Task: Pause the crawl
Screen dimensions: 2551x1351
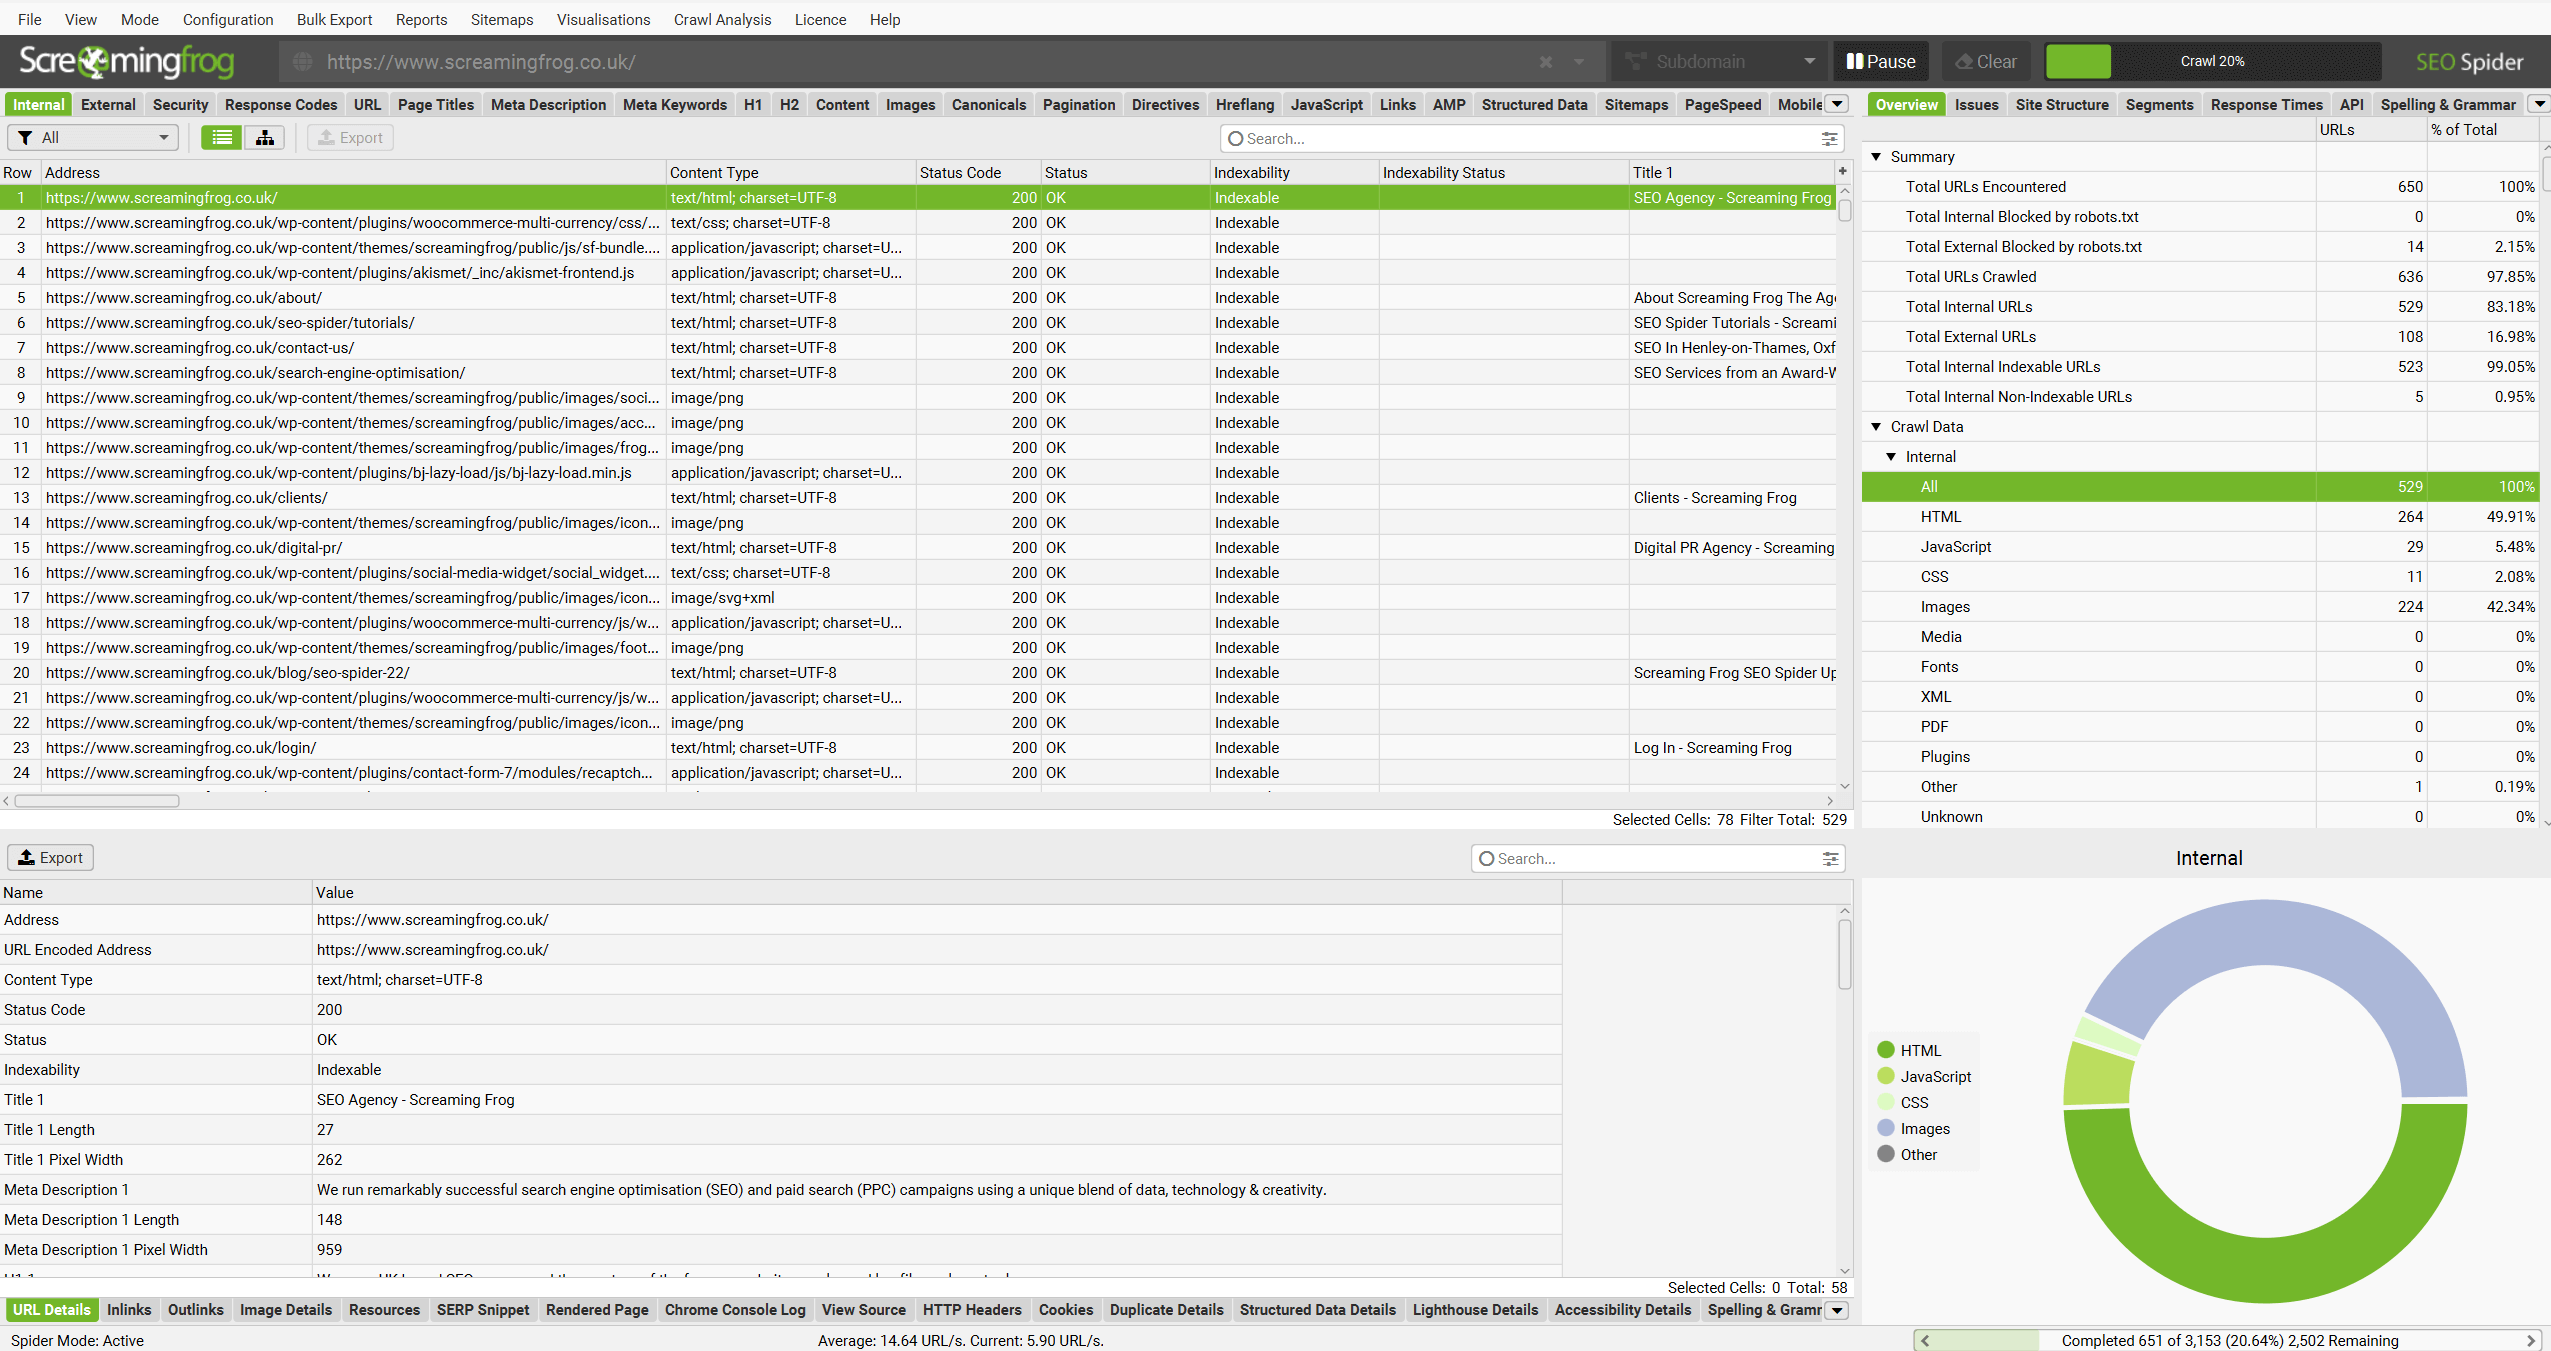Action: click(1881, 62)
